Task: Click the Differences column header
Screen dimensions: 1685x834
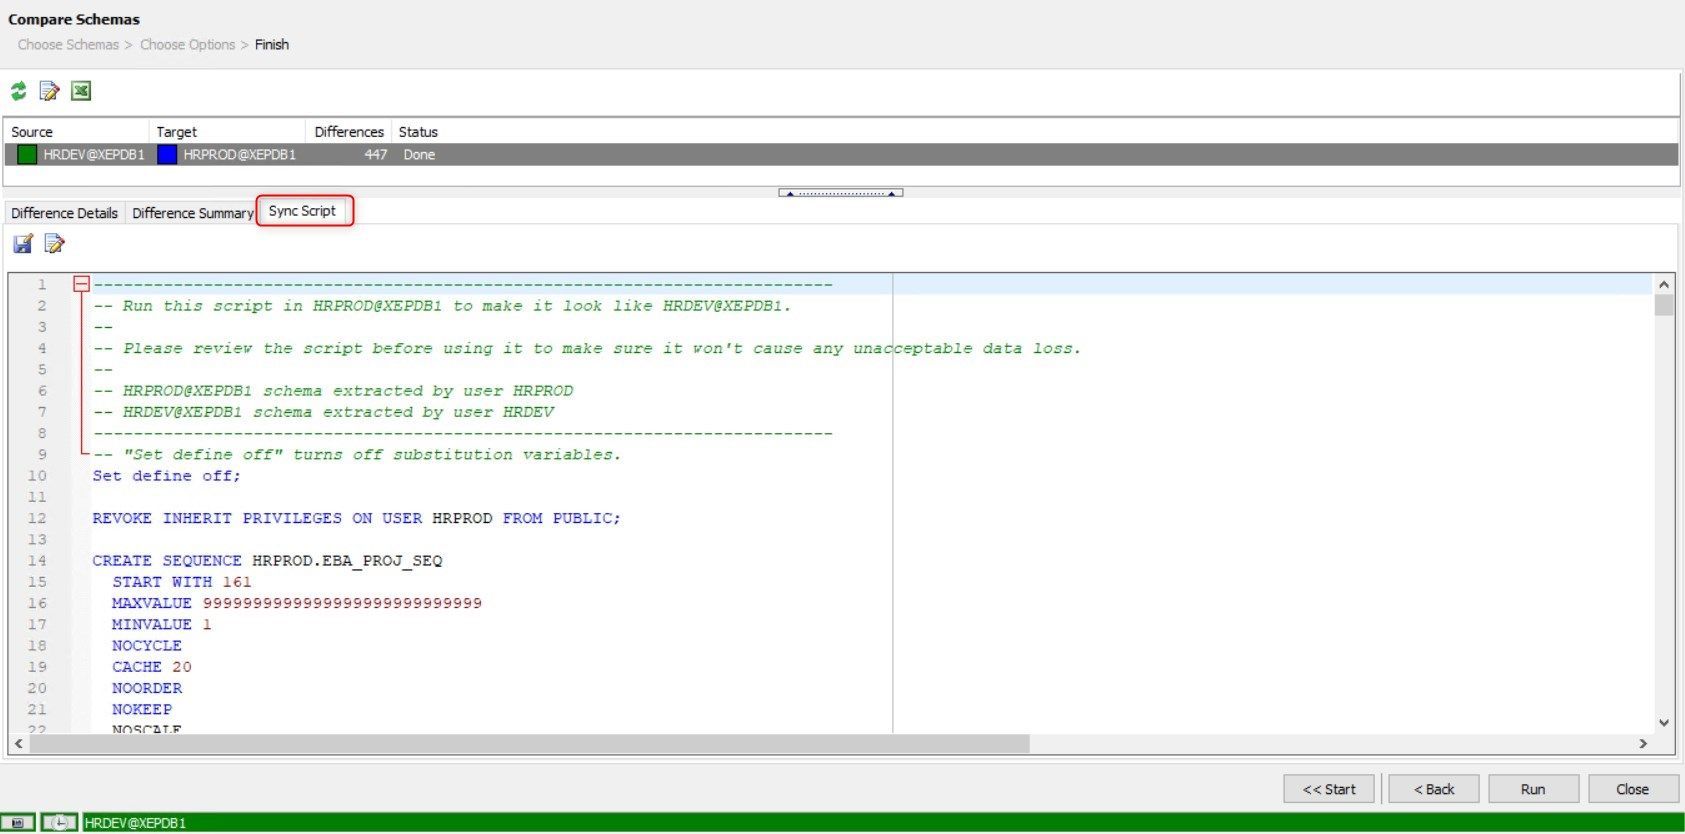Action: click(348, 132)
